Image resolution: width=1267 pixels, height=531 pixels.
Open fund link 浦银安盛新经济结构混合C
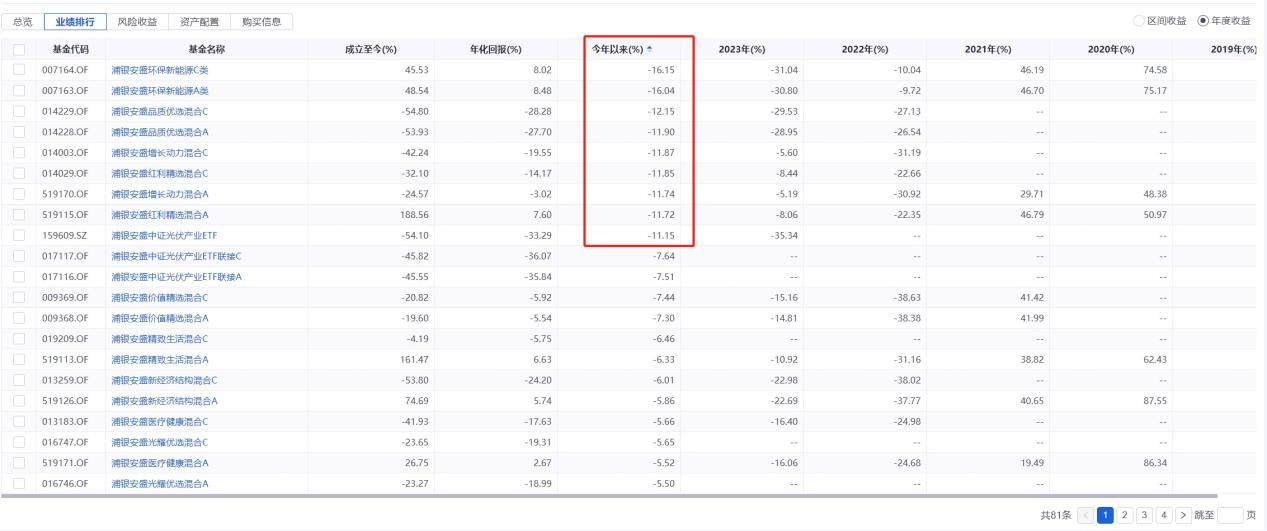click(x=164, y=380)
